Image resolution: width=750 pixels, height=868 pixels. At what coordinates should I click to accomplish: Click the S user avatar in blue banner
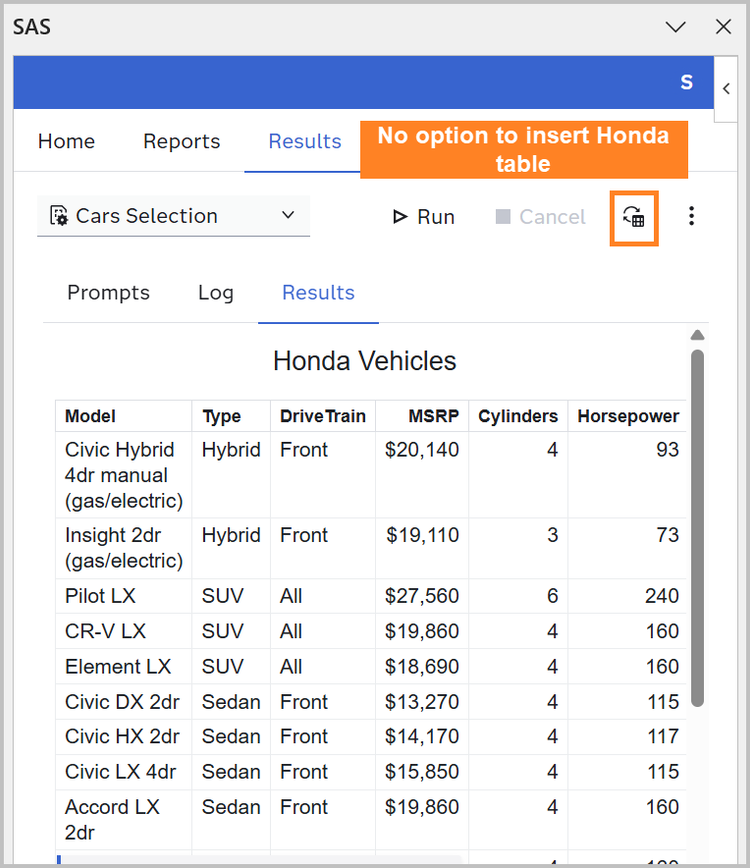coord(686,82)
